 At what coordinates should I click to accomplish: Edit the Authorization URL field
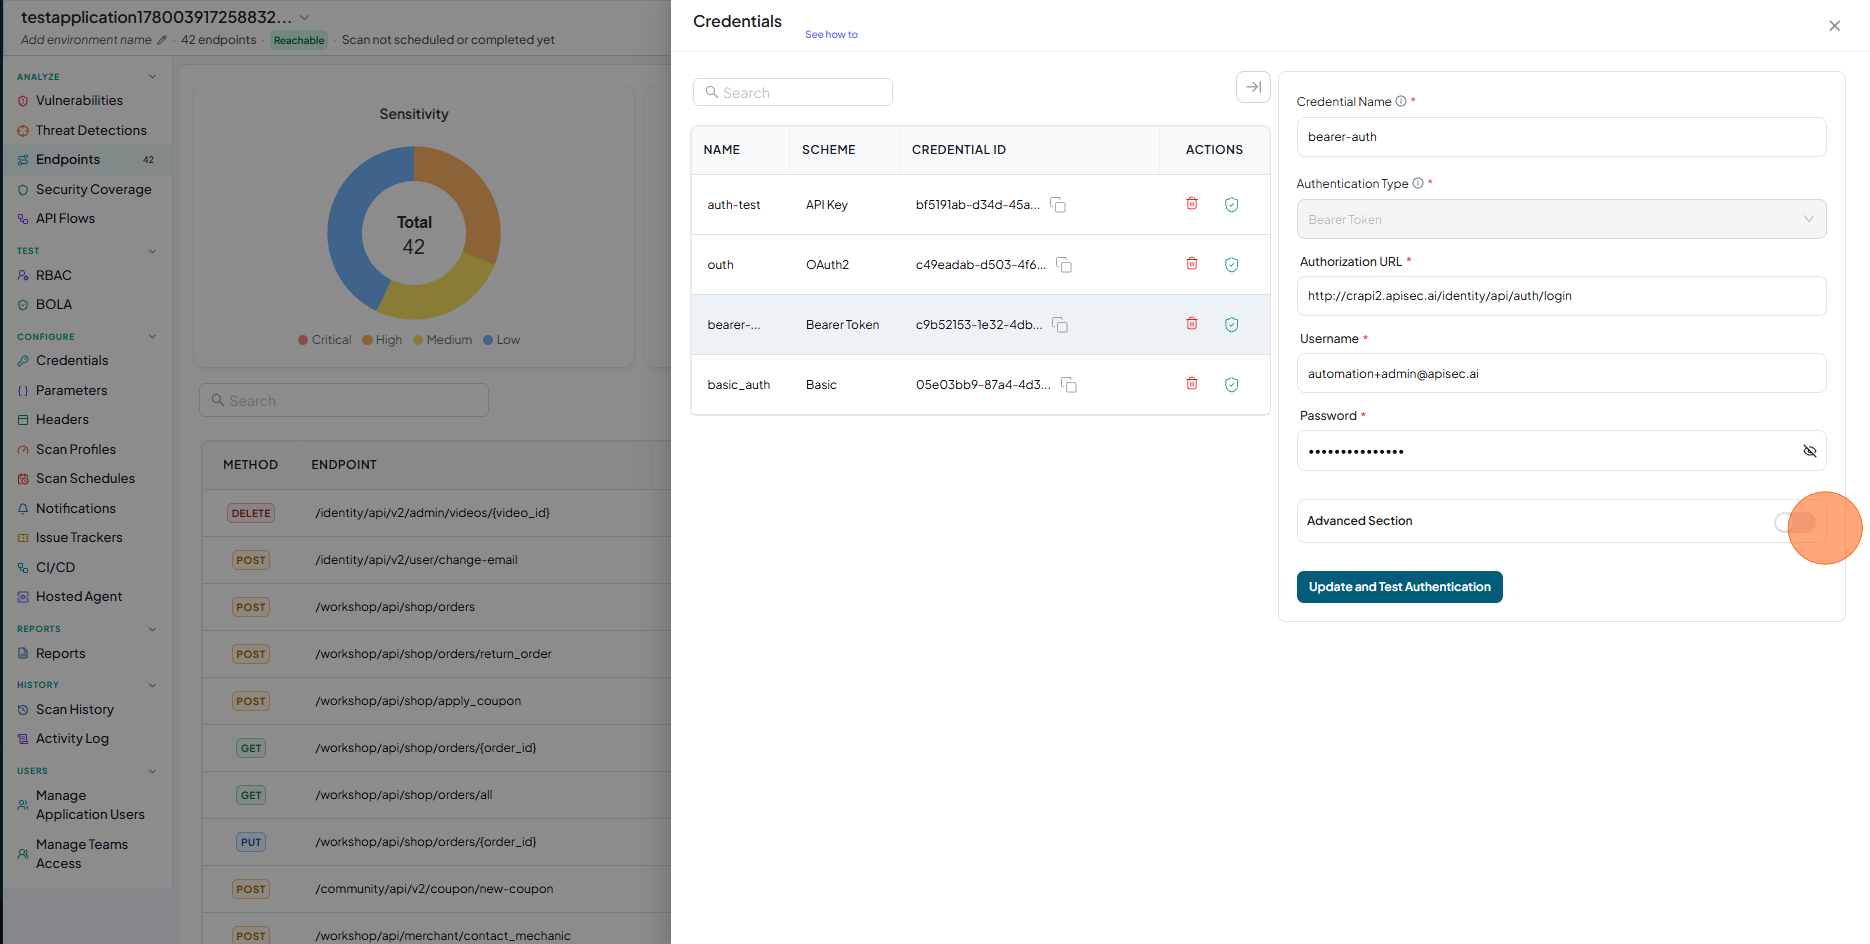(1561, 296)
